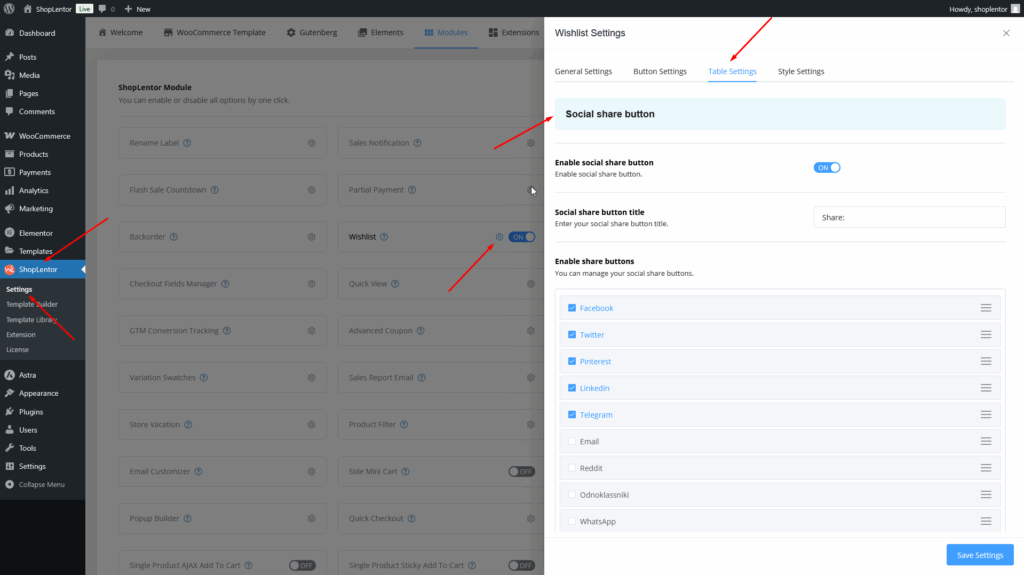This screenshot has height=575, width=1024.
Task: Click gear icon for Backorder module
Action: coord(311,237)
